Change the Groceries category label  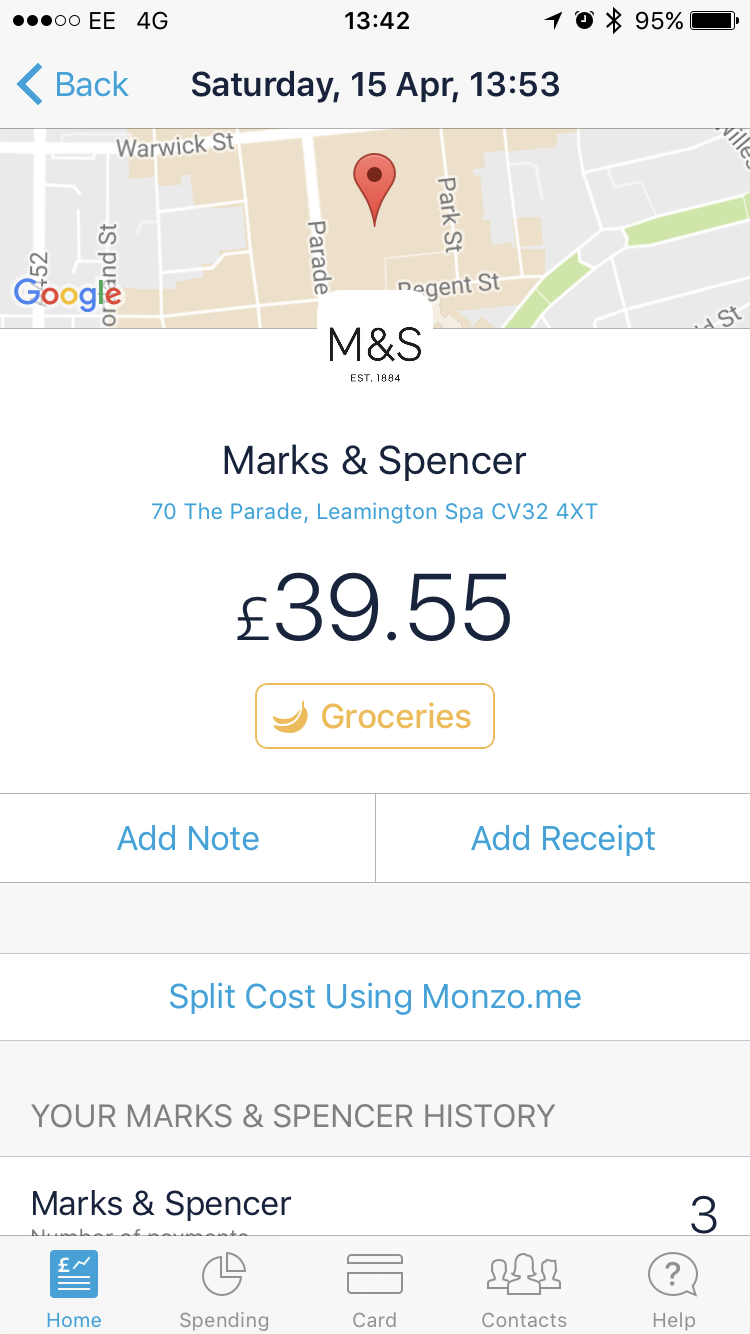[396, 717]
